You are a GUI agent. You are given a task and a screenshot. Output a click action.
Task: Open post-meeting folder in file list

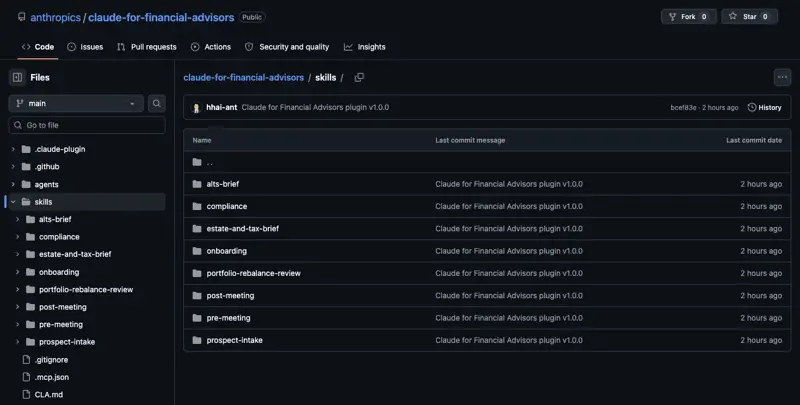(230, 296)
